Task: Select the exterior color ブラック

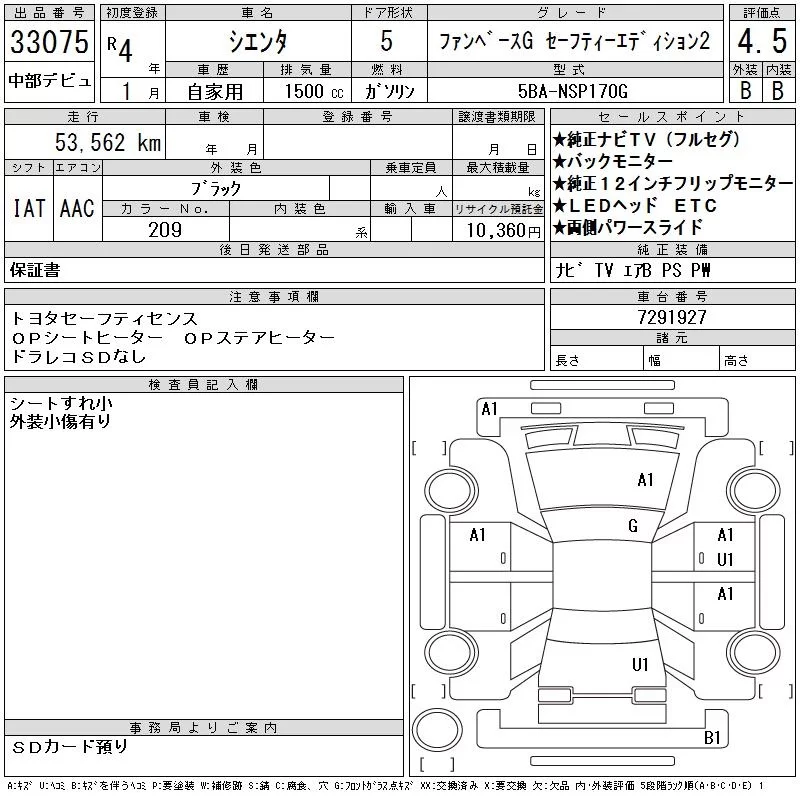Action: click(216, 189)
